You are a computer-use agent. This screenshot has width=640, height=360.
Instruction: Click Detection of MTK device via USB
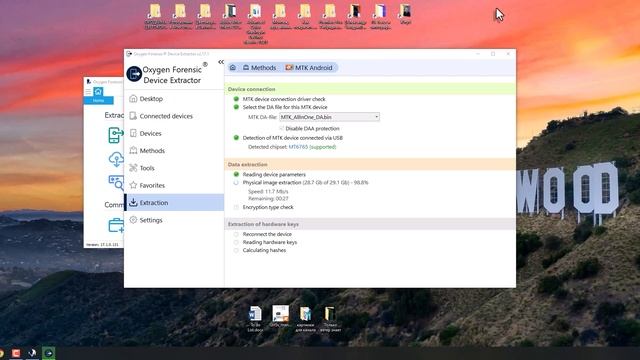pyautogui.click(x=293, y=138)
